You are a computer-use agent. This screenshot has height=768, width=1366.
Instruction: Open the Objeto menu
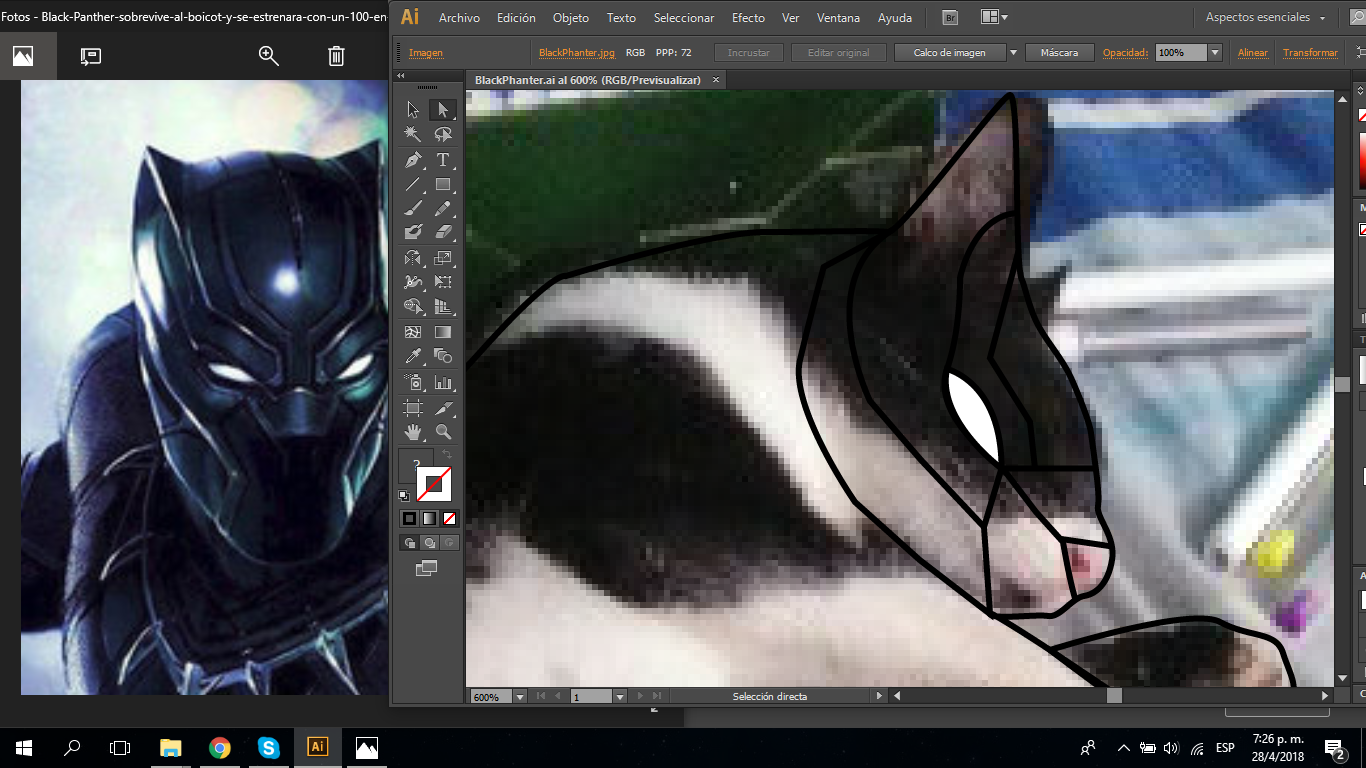click(x=571, y=18)
